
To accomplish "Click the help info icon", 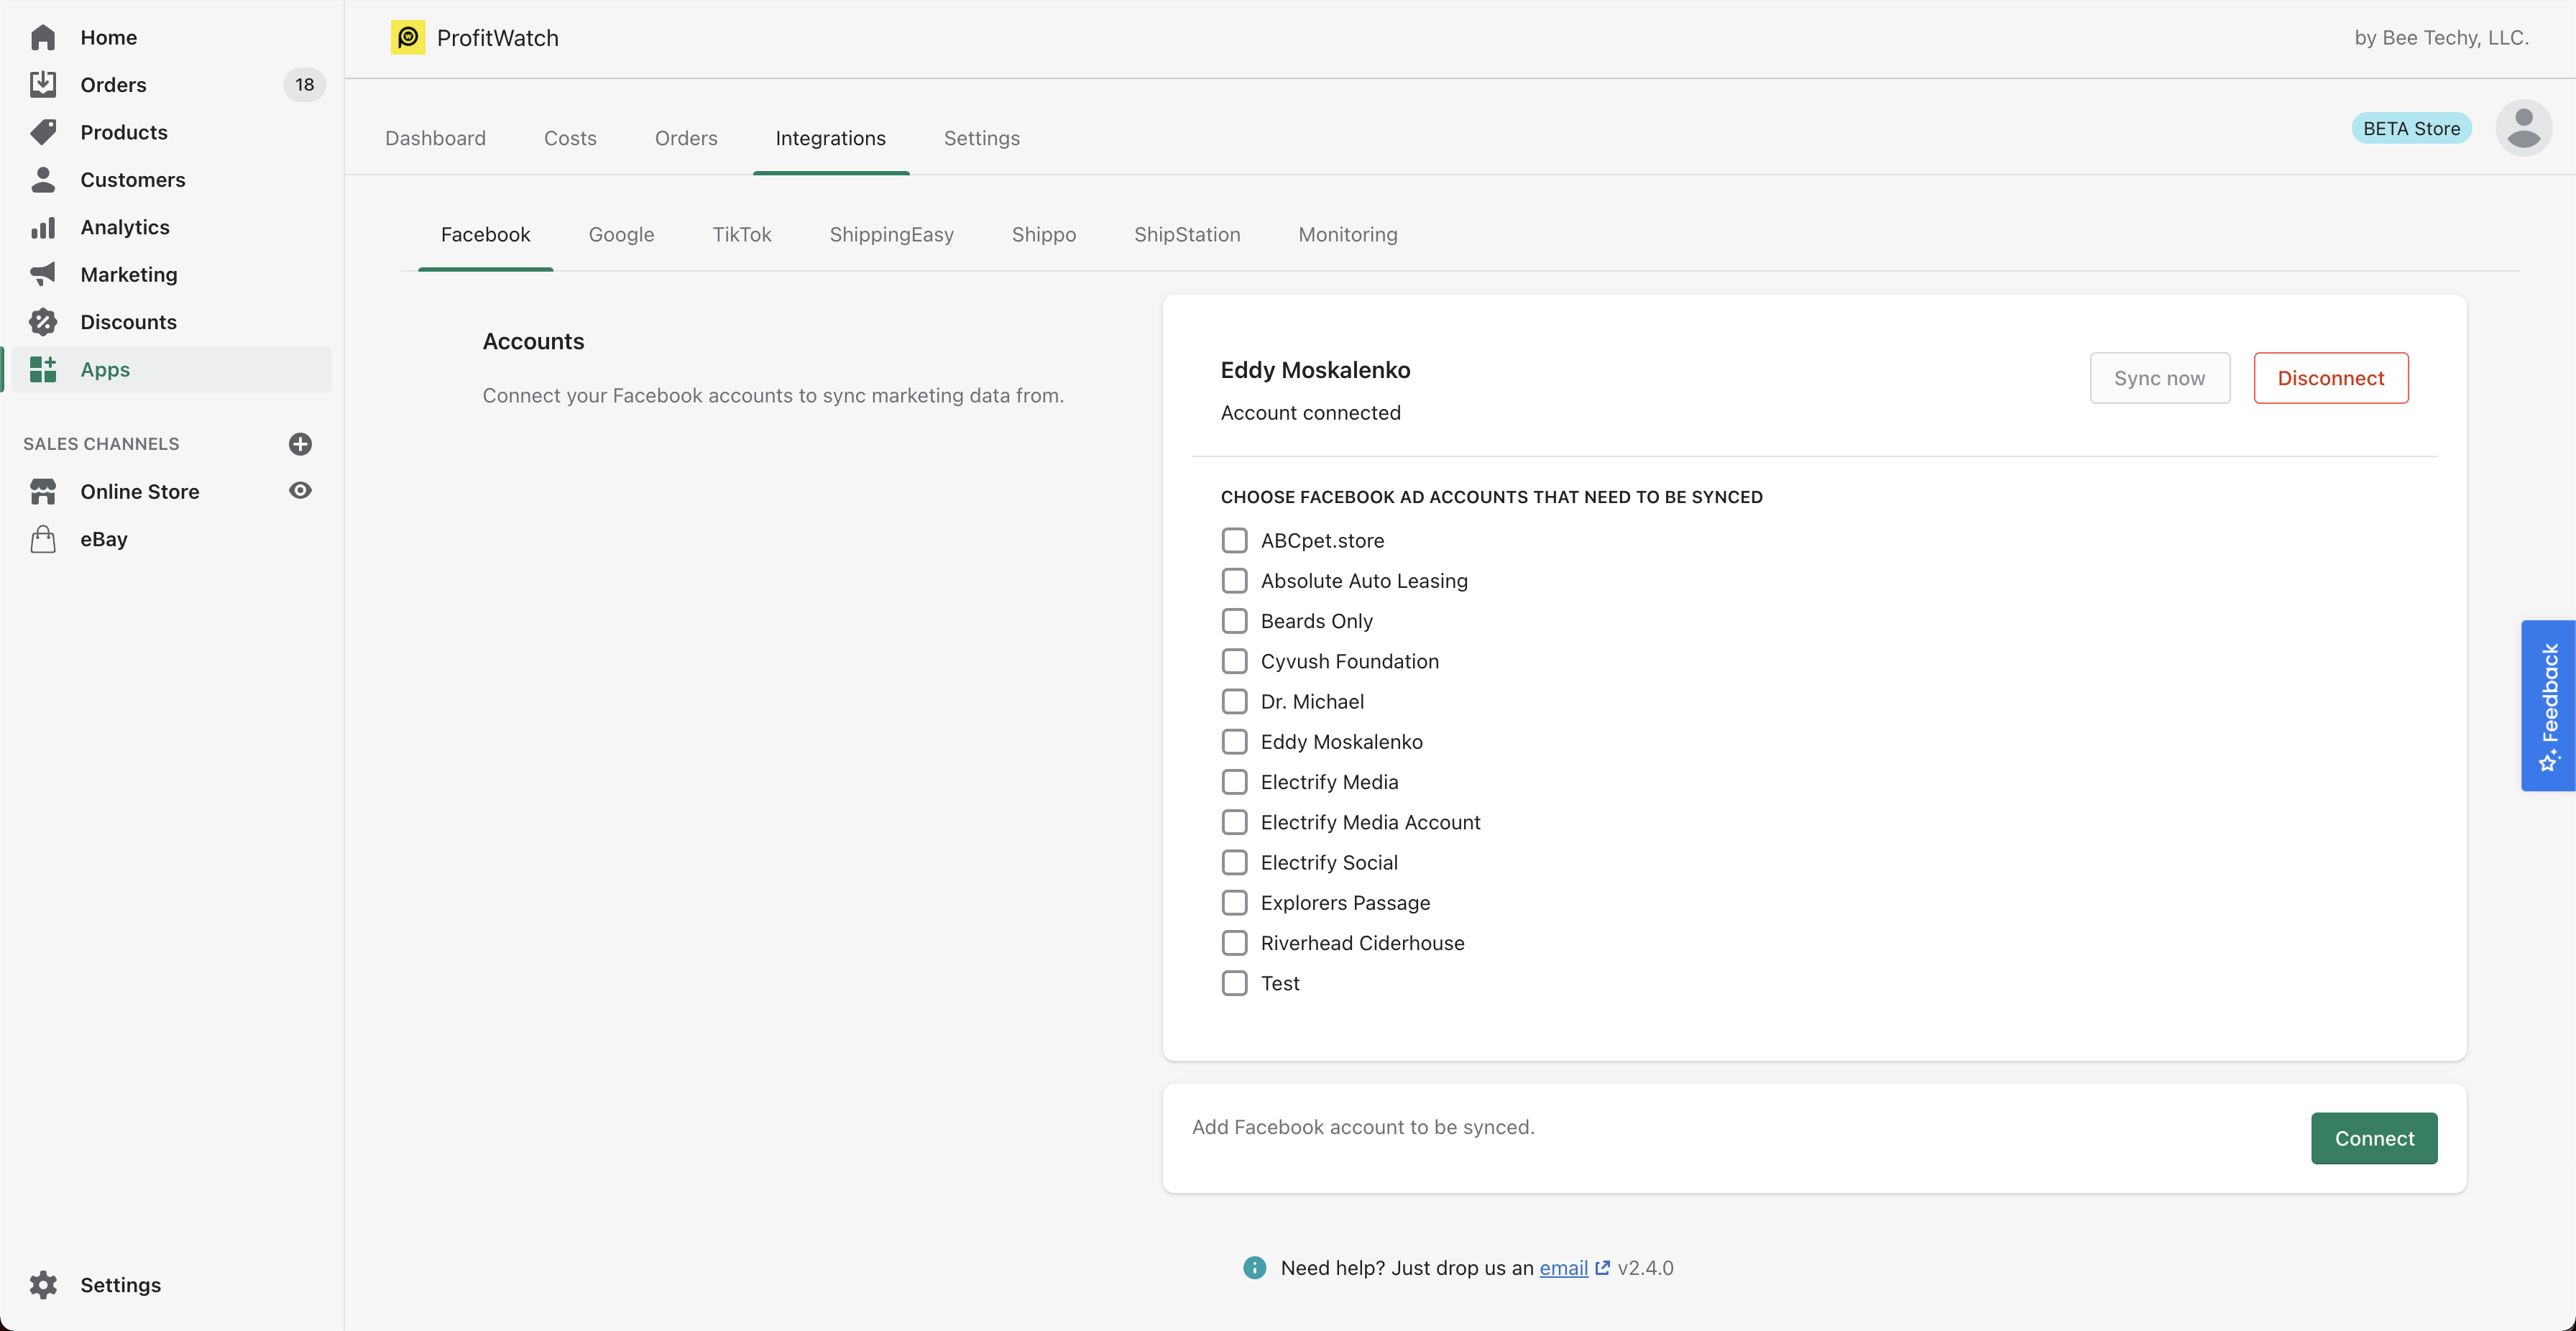I will pos(1254,1267).
